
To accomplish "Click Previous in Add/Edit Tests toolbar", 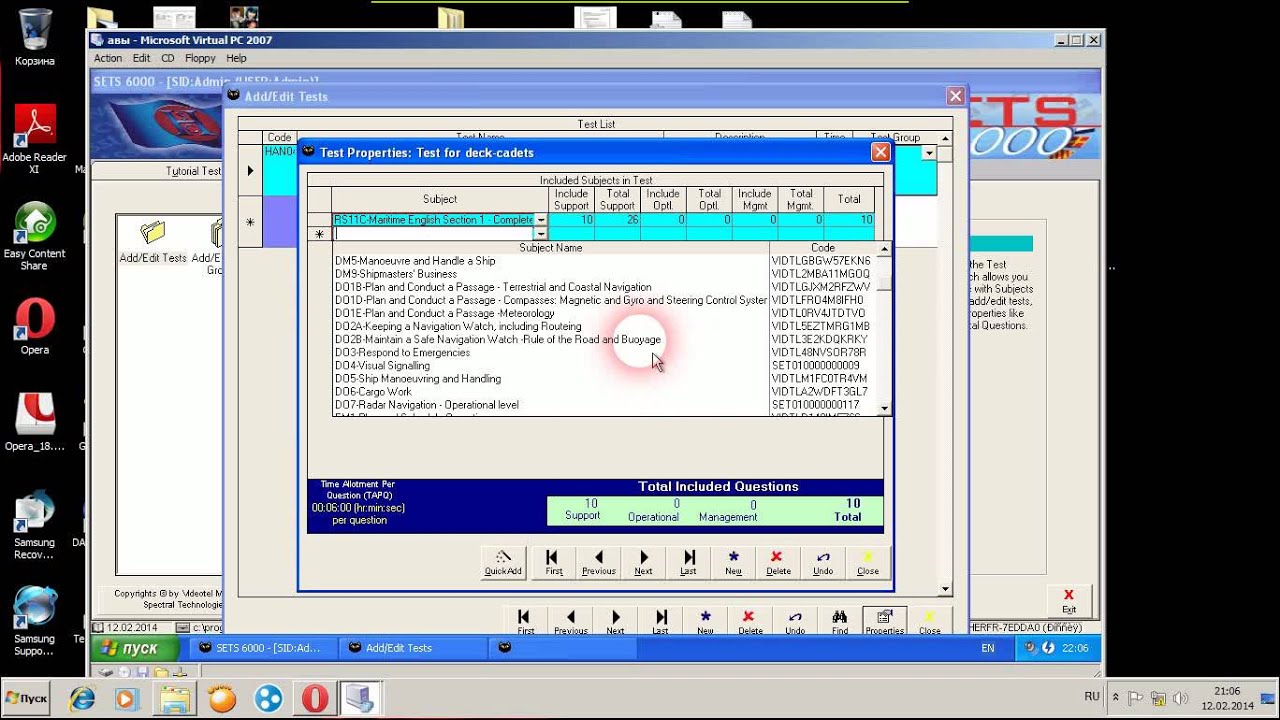I will (570, 622).
